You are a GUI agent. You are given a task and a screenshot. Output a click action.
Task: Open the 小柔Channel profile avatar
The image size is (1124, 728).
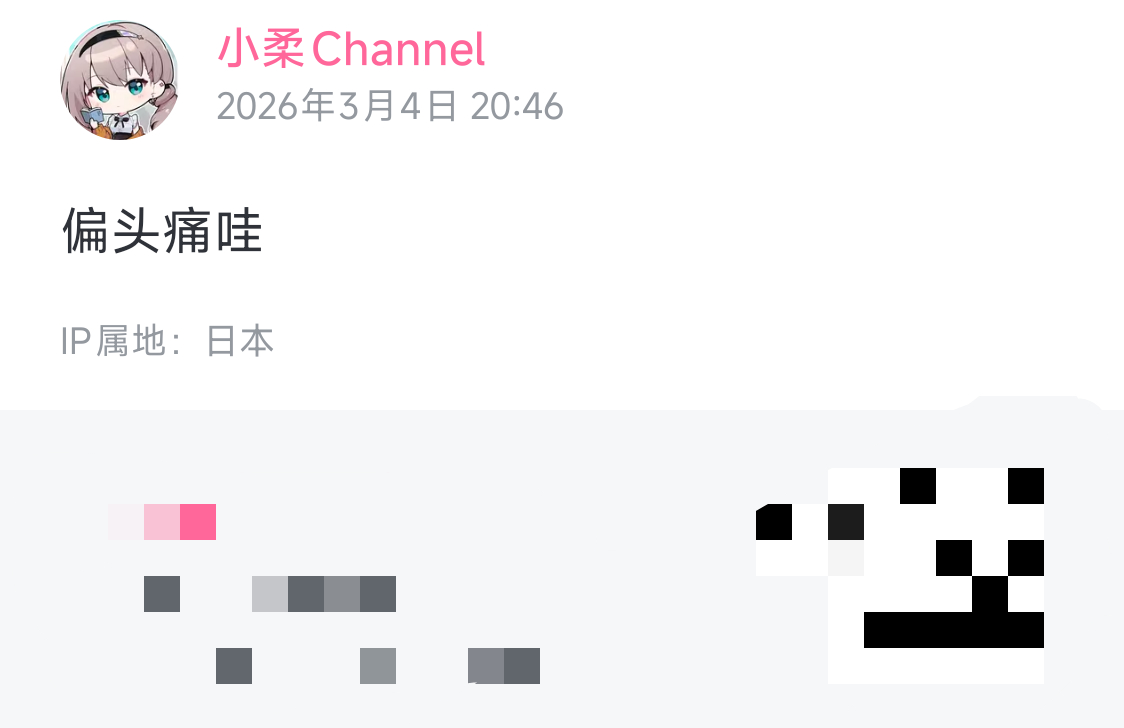(119, 80)
